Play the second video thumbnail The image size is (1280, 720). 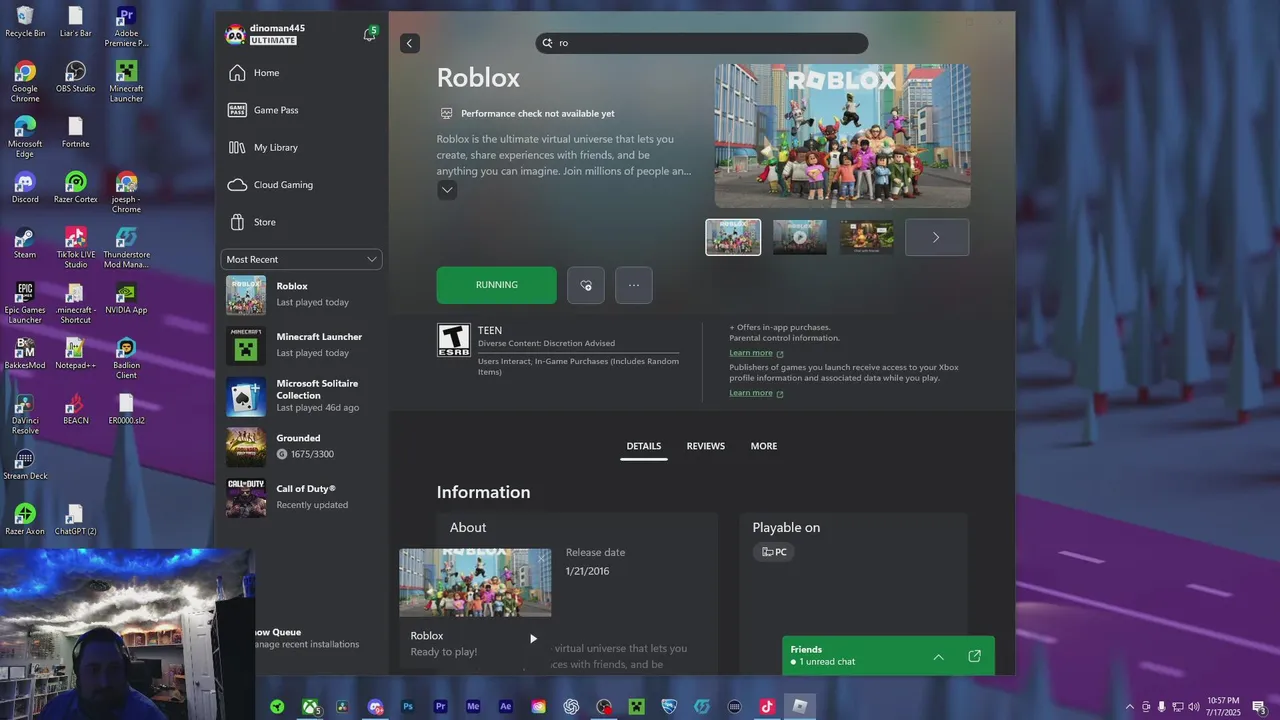point(800,237)
